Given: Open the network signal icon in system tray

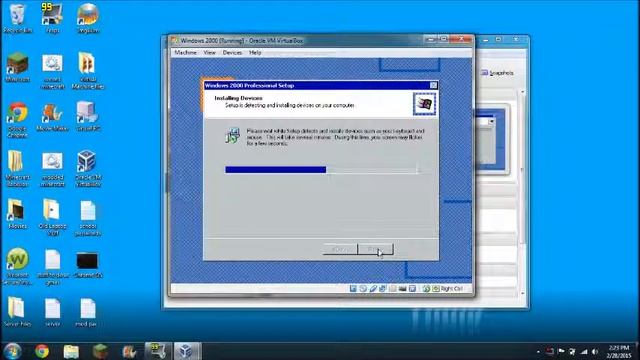Looking at the screenshot, I should (584, 351).
